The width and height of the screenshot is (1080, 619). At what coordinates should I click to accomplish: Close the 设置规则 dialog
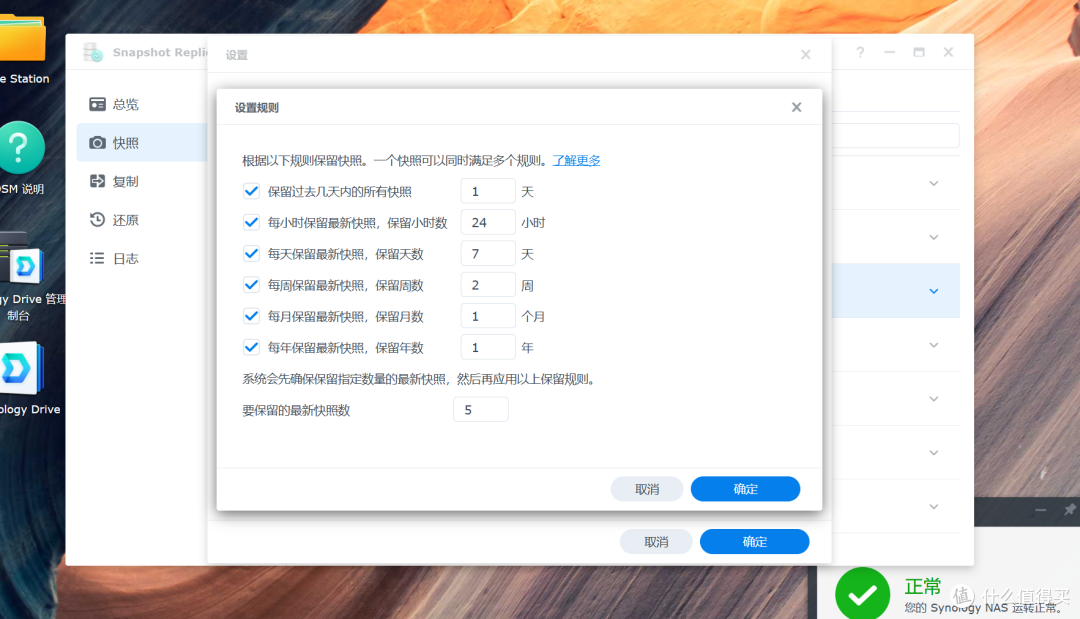pos(796,107)
